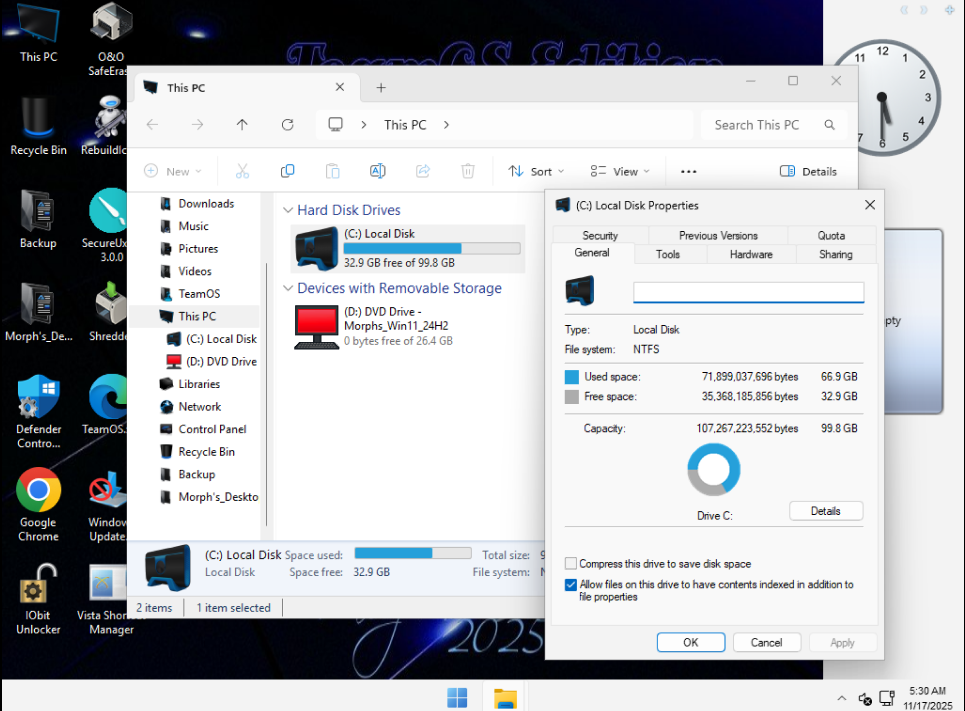
Task: Click the Details button under Drive C
Action: coord(825,511)
